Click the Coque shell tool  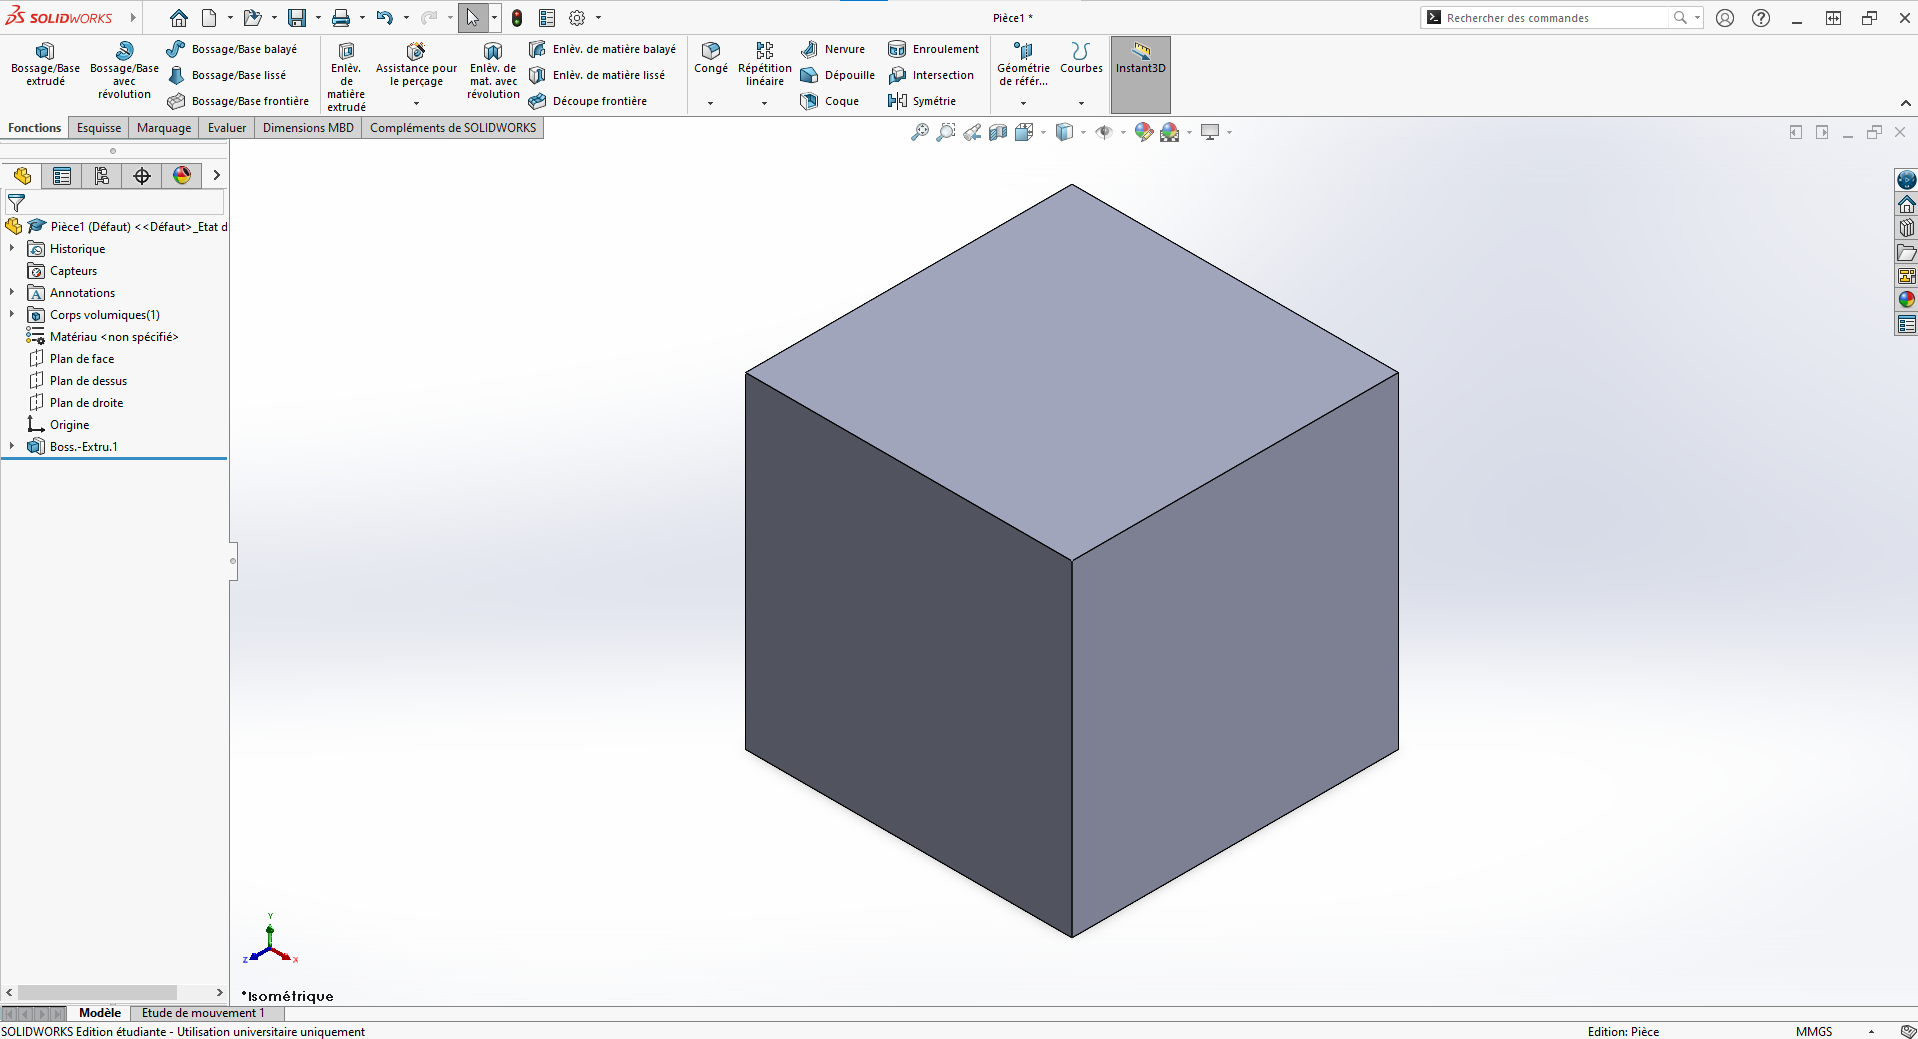[x=829, y=101]
